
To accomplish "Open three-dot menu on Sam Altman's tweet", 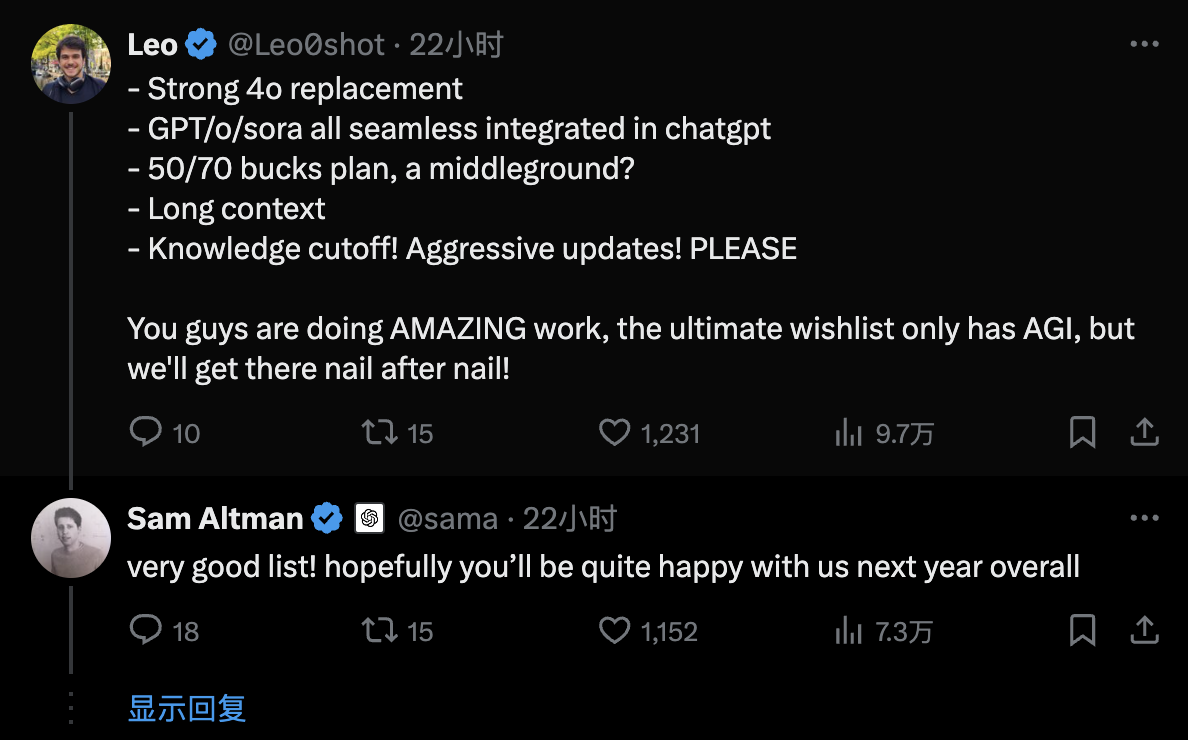I will pyautogui.click(x=1144, y=518).
